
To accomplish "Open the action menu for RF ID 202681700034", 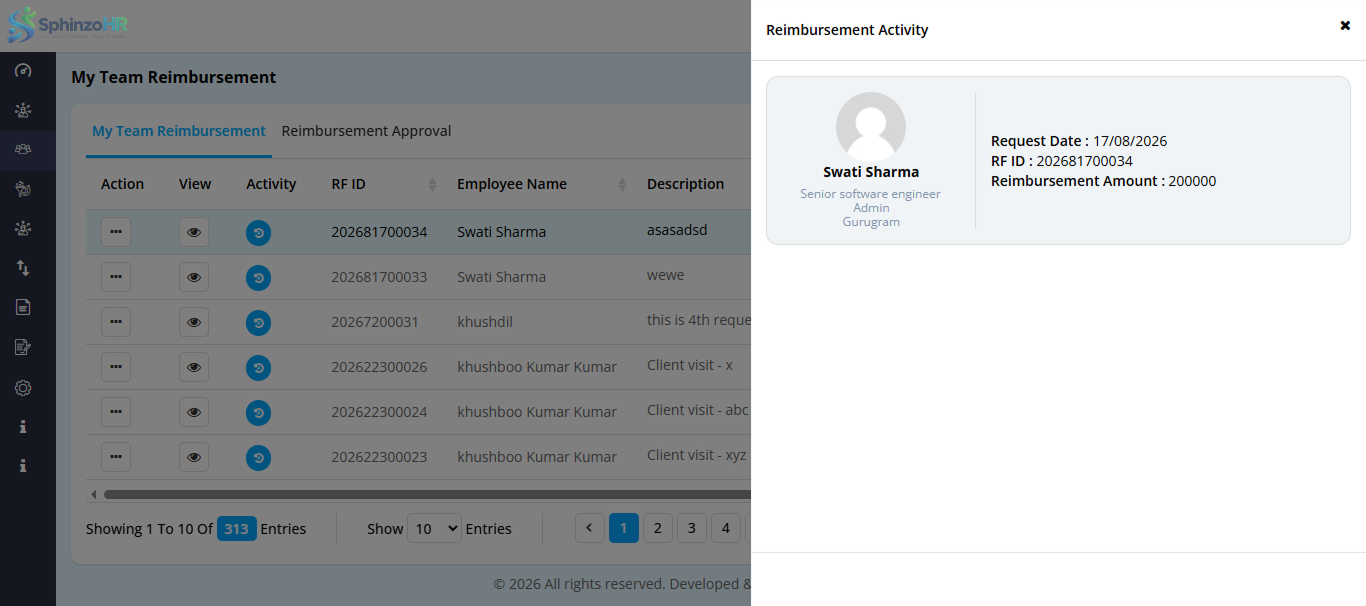I will pos(116,232).
